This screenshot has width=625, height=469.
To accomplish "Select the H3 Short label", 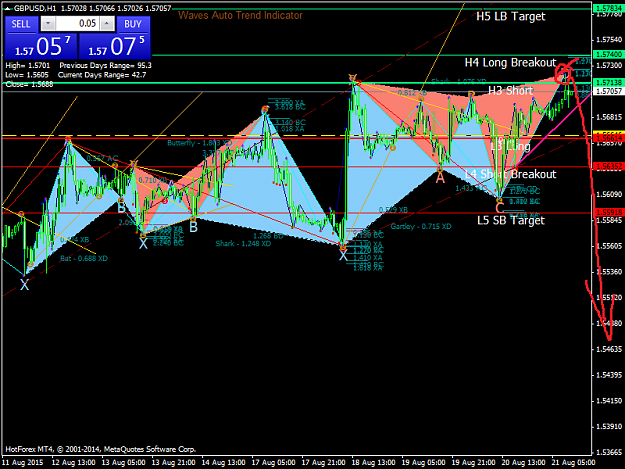I will pos(511,91).
